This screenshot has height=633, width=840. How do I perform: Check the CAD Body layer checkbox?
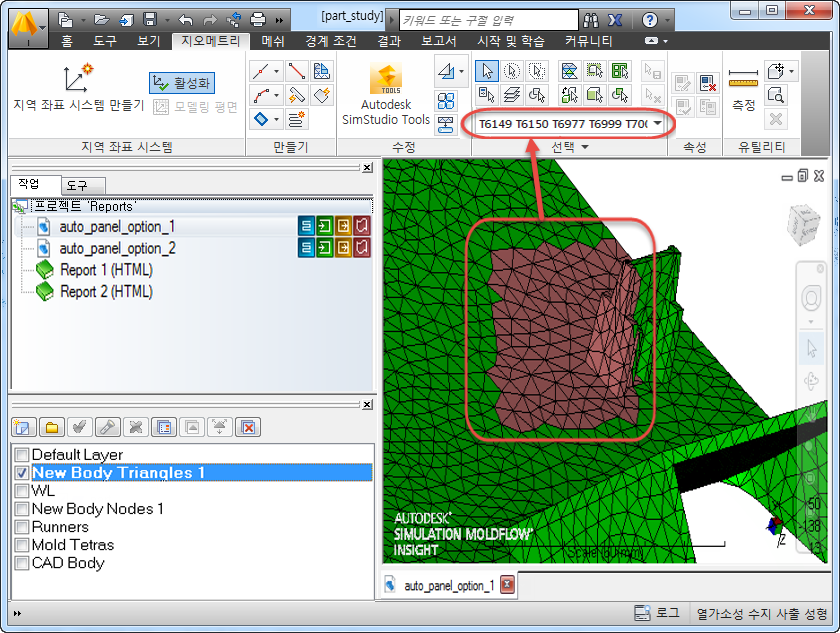pyautogui.click(x=21, y=563)
